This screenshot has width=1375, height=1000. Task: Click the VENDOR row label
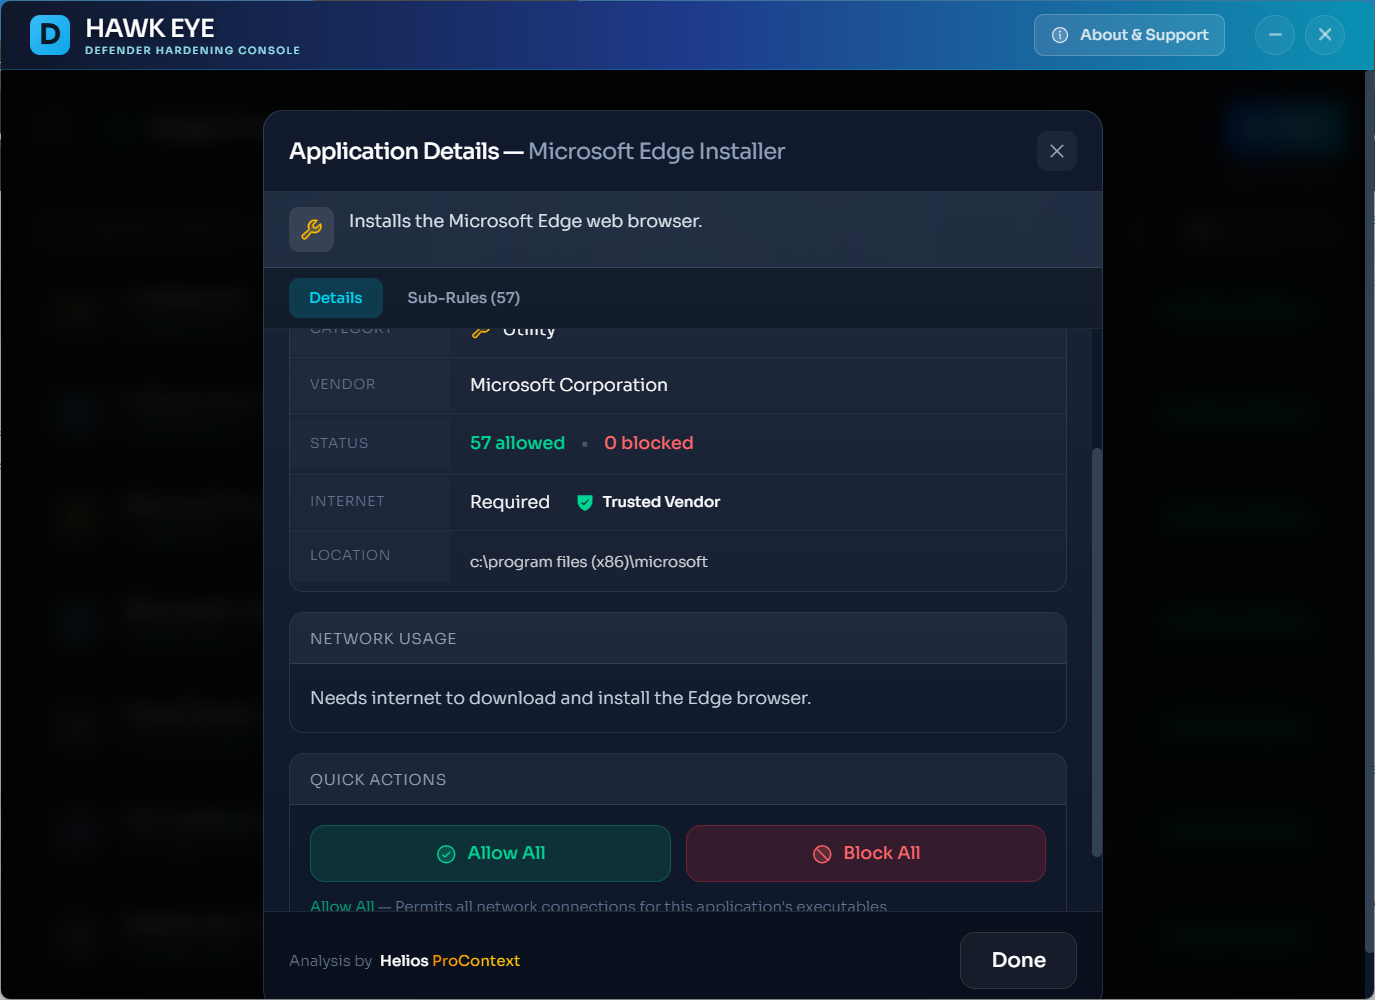click(343, 384)
